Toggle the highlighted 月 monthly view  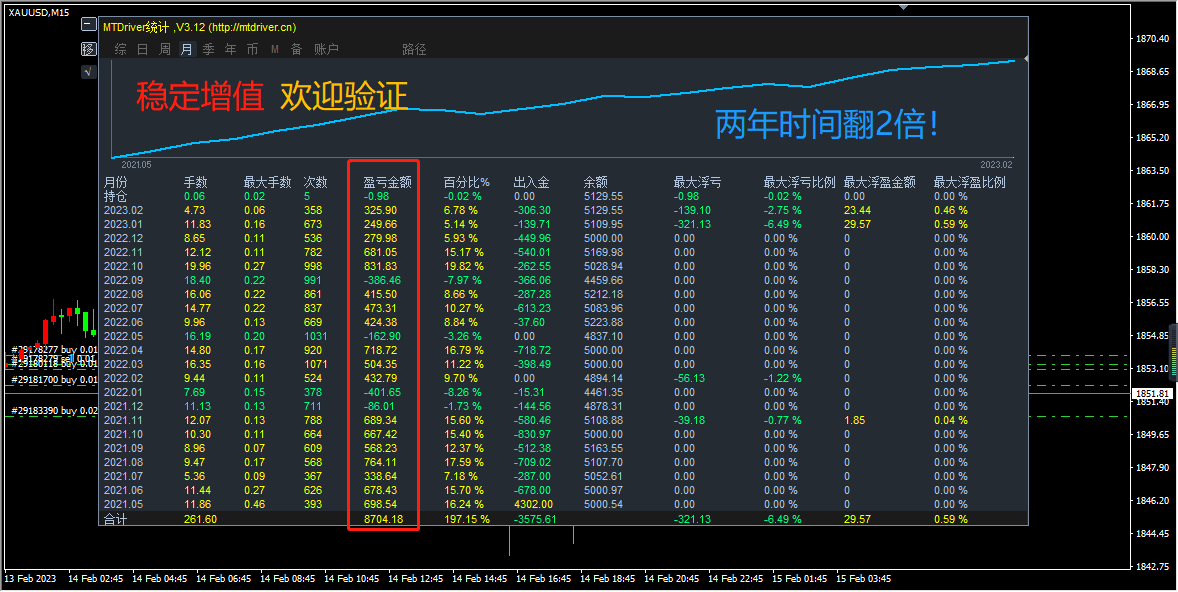point(186,47)
